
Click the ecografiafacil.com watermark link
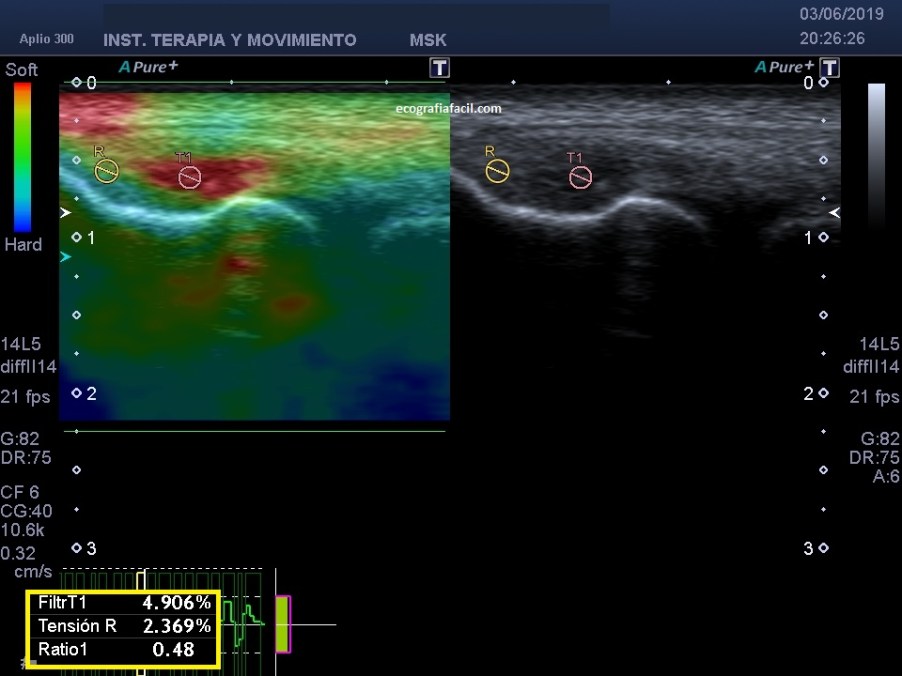(448, 108)
